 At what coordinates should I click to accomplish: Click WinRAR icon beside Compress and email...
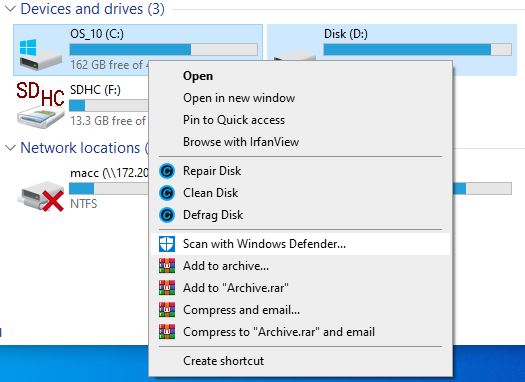167,310
